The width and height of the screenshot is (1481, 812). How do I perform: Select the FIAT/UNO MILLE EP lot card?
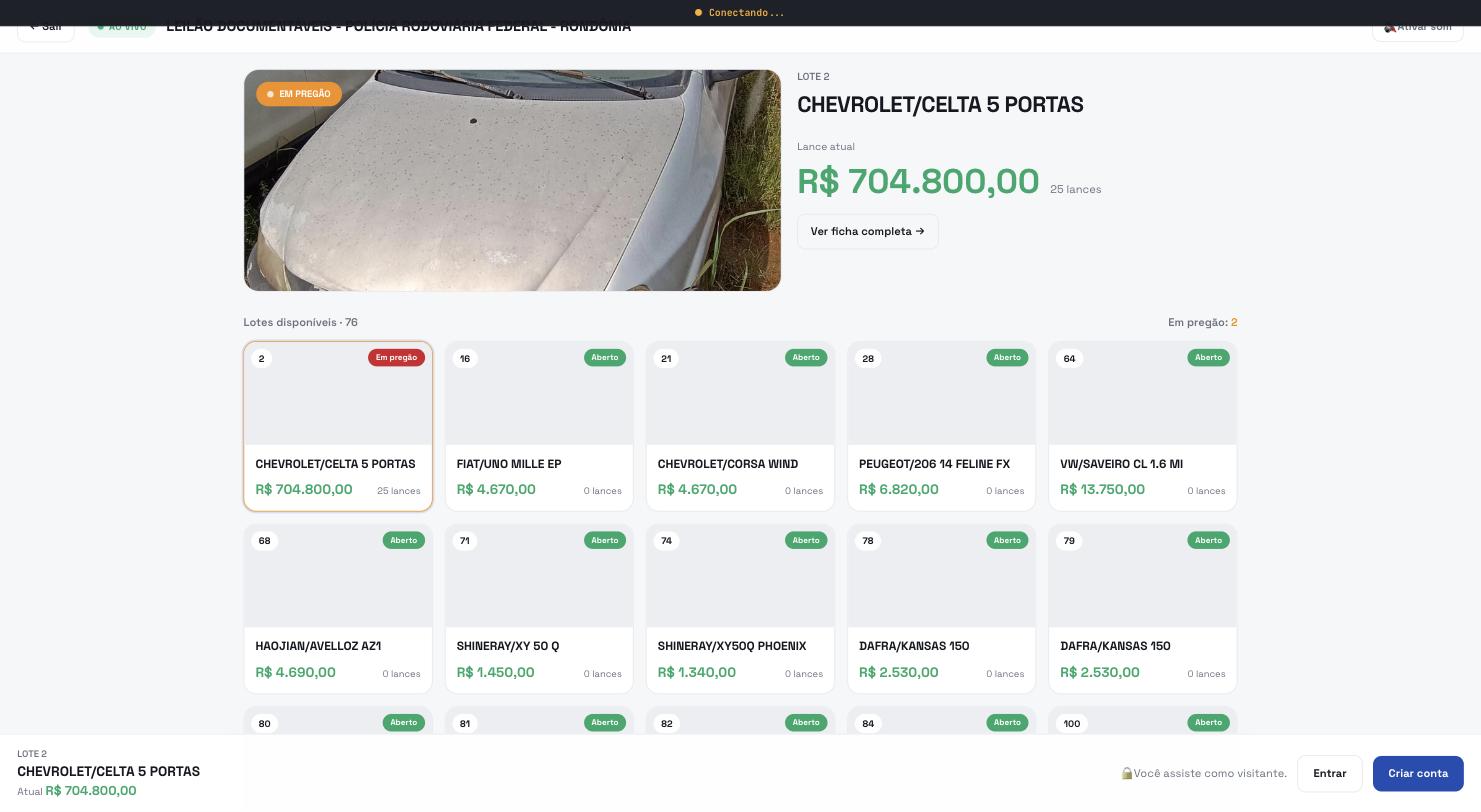tap(539, 426)
